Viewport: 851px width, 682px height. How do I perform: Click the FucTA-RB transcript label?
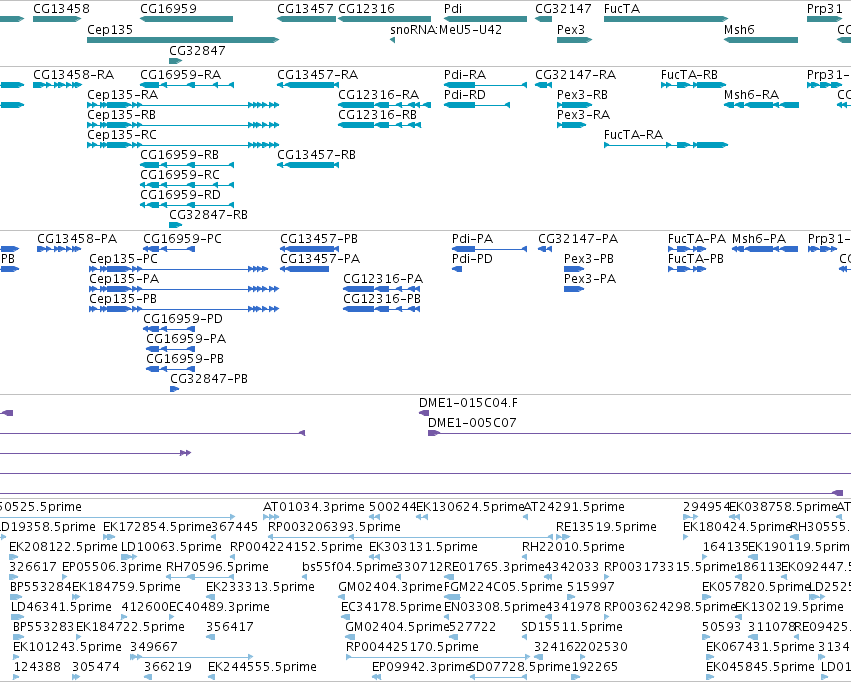689,75
